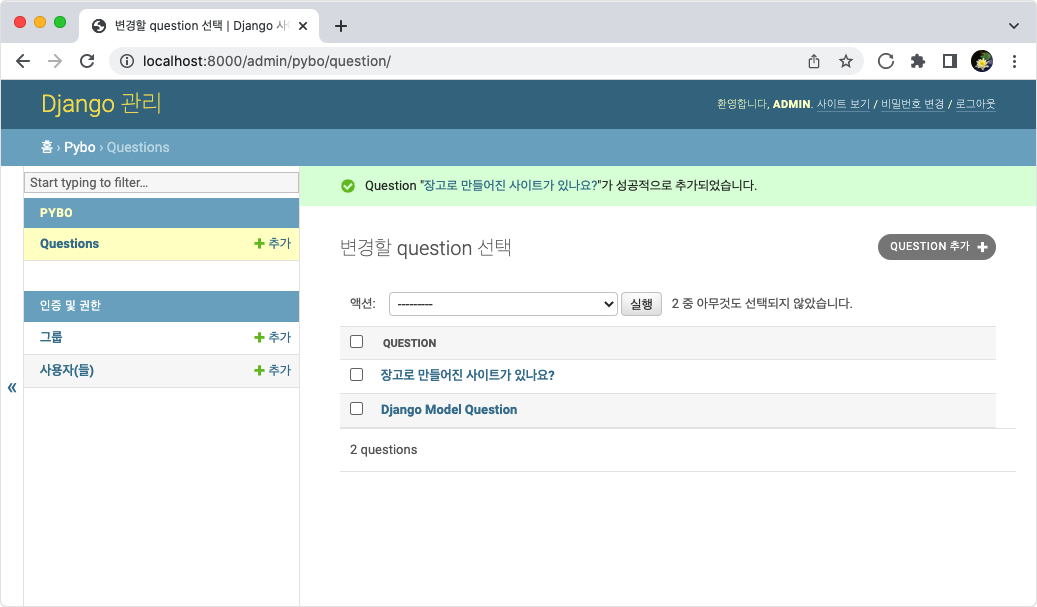Focus the Start typing to filter field

pyautogui.click(x=161, y=182)
